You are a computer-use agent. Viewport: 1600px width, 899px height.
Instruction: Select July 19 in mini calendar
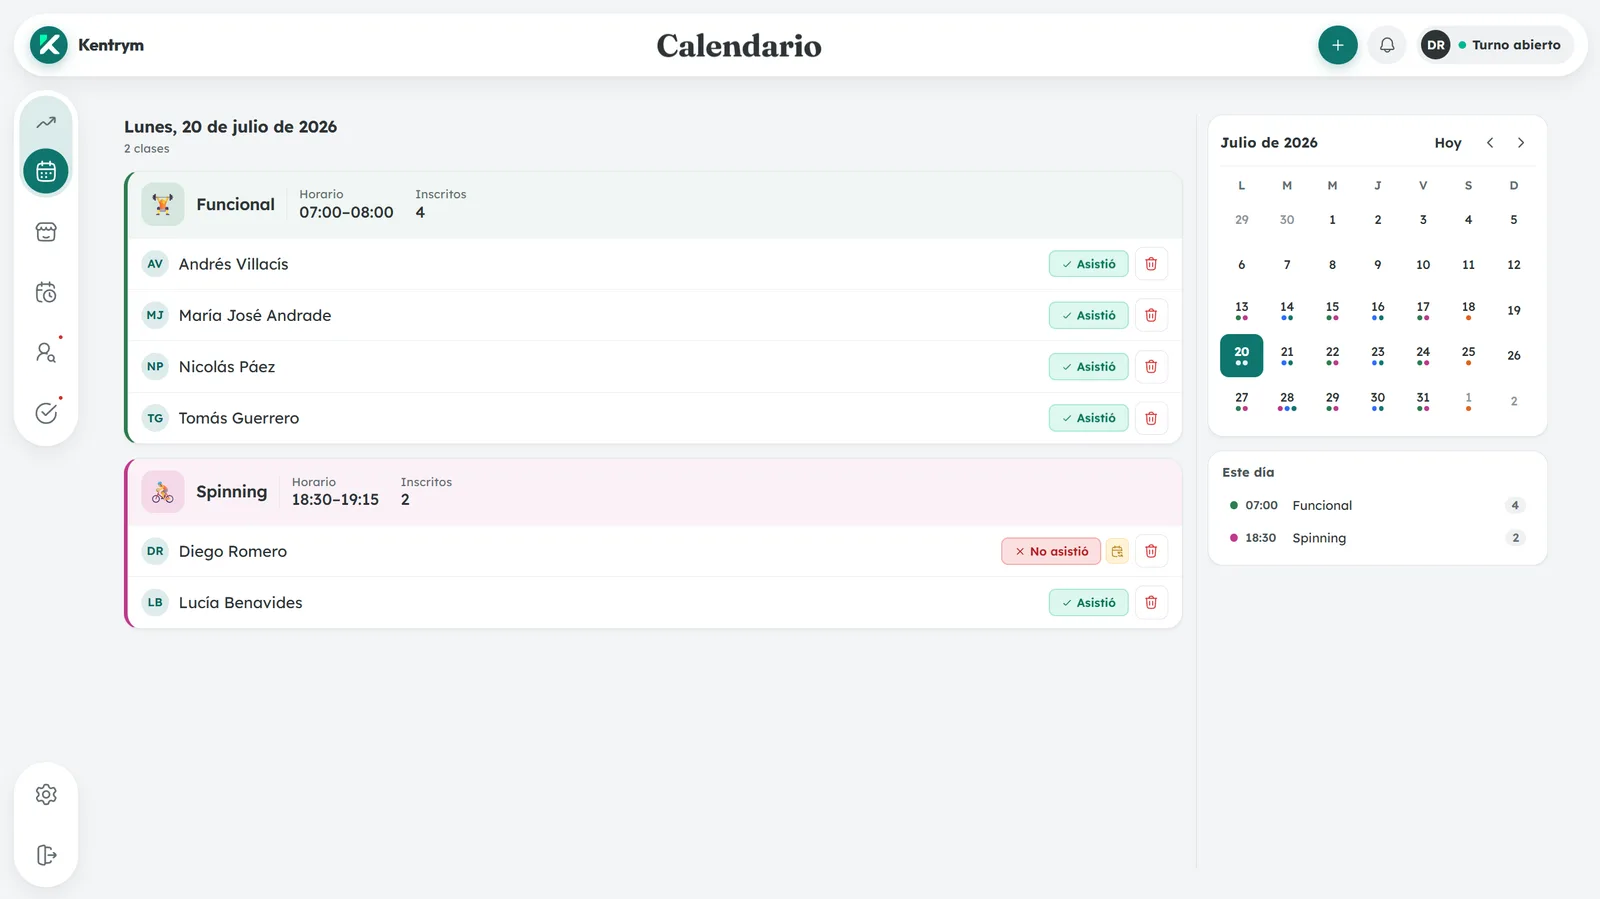[x=1514, y=310]
